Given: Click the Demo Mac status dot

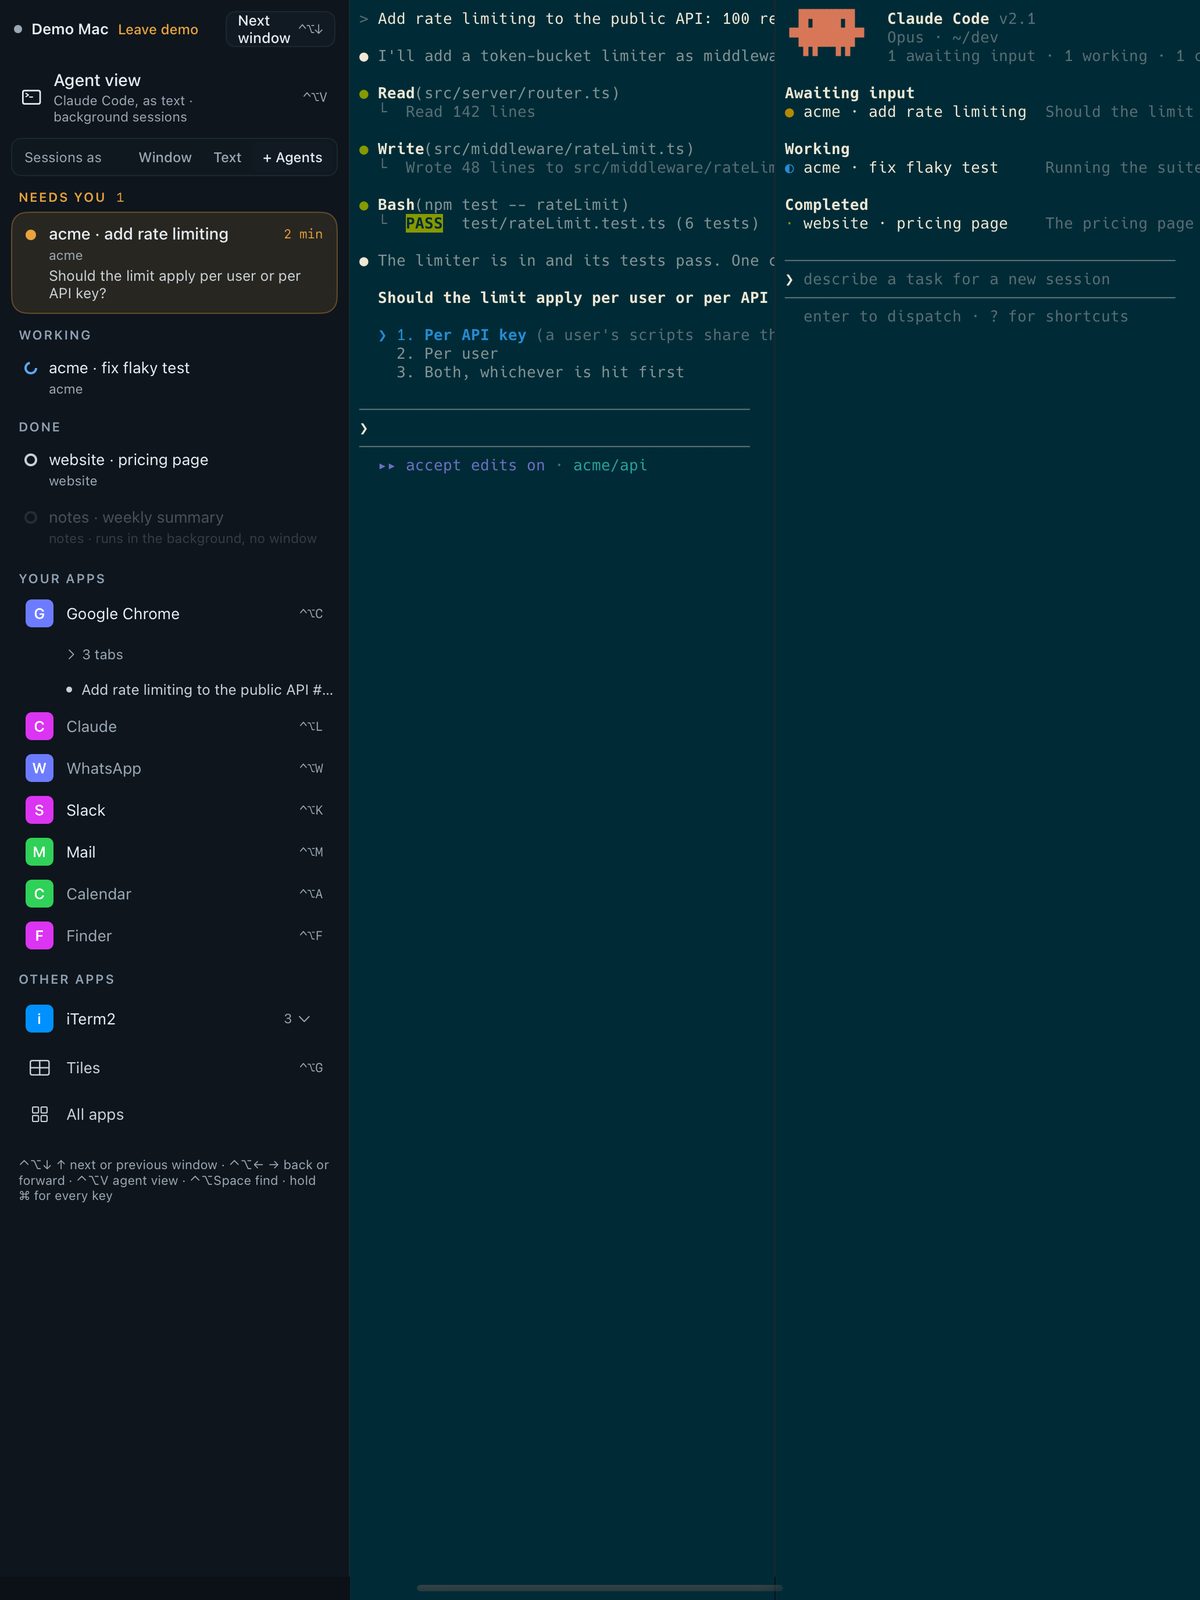Looking at the screenshot, I should 18,29.
